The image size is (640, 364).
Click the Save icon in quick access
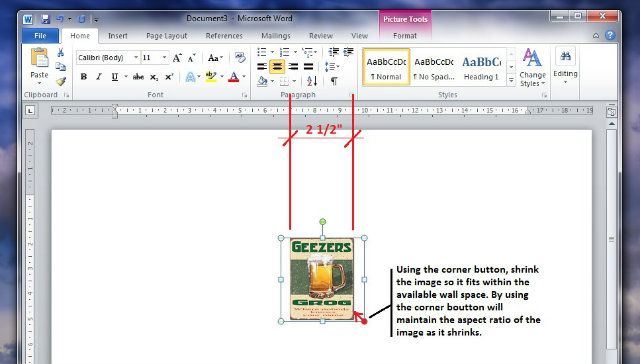pyautogui.click(x=45, y=19)
